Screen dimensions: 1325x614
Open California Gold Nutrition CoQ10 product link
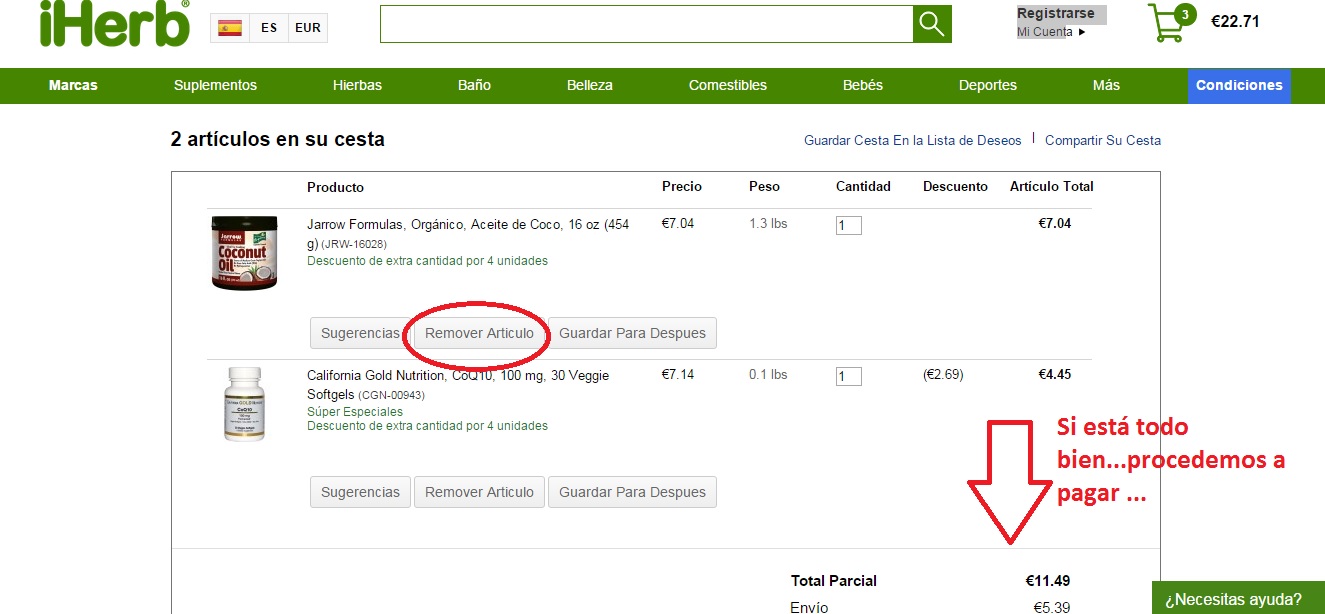(458, 384)
